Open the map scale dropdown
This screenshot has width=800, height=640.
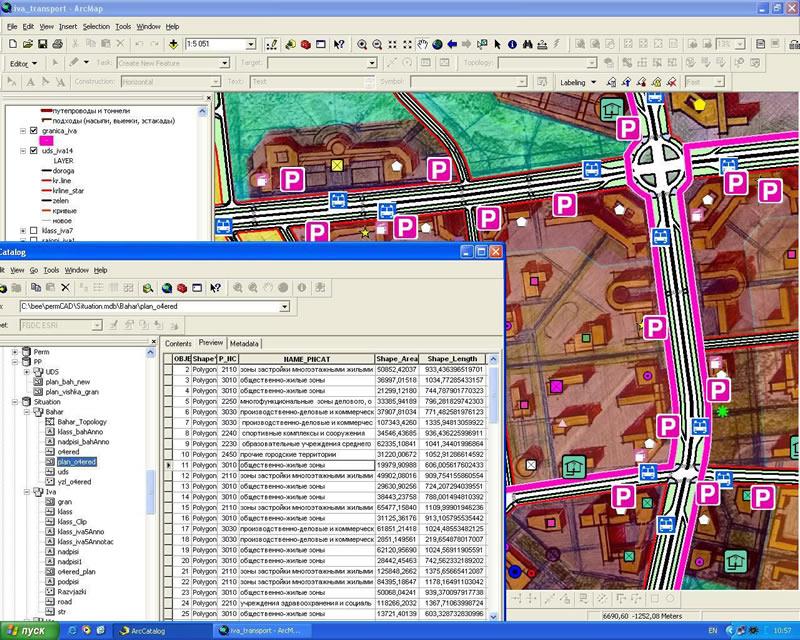[x=249, y=45]
